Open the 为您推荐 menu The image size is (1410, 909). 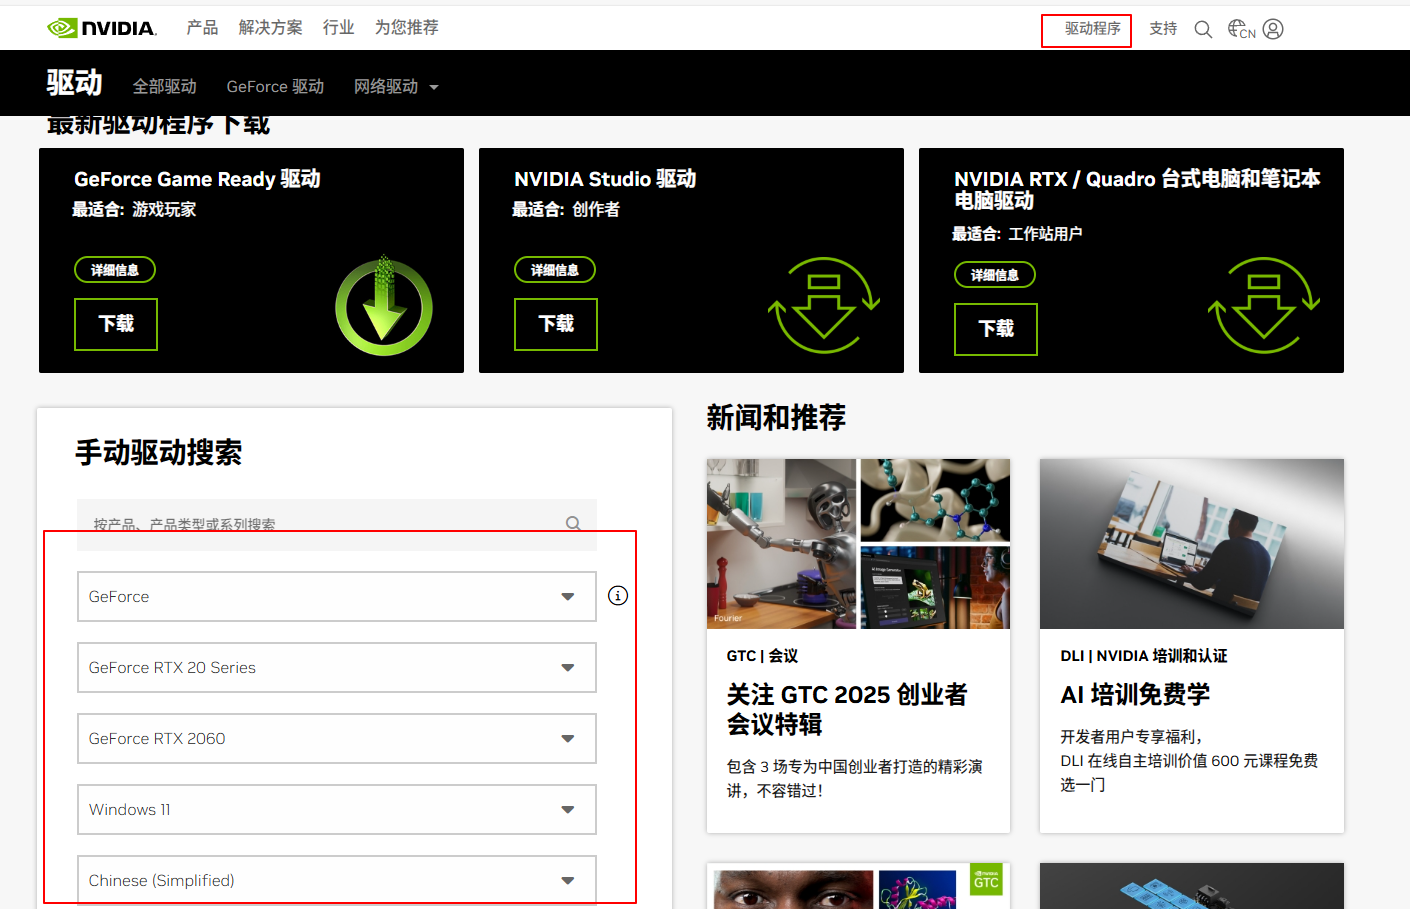click(x=406, y=28)
